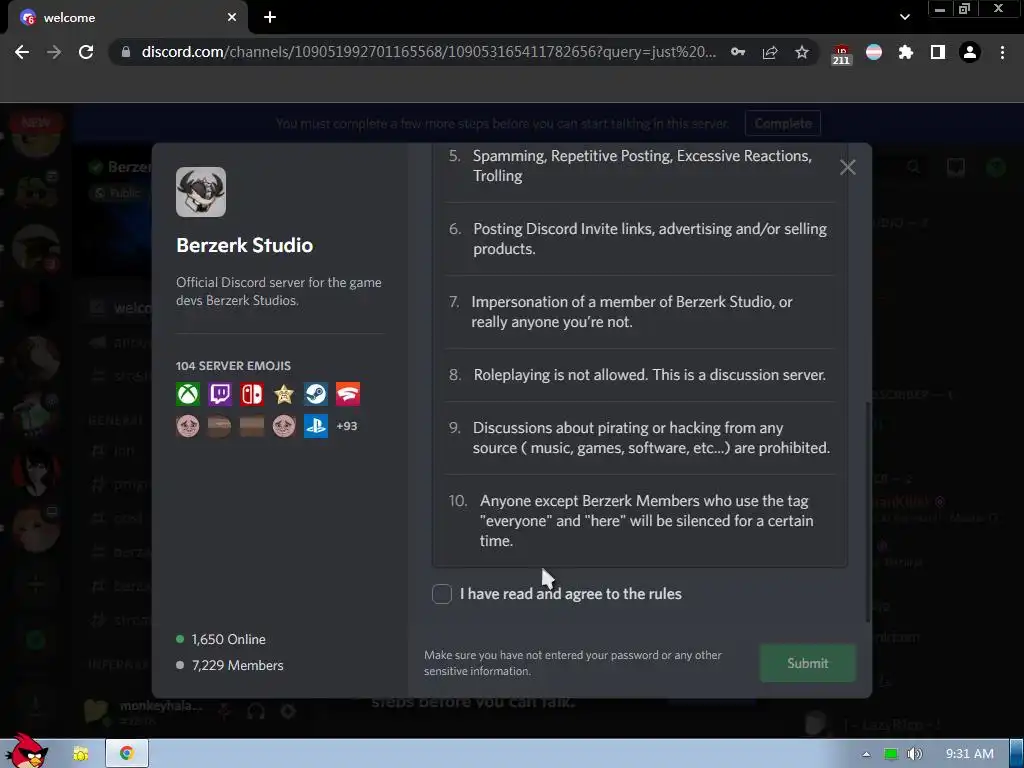
Task: Open the Chrome profile avatar
Action: click(970, 52)
